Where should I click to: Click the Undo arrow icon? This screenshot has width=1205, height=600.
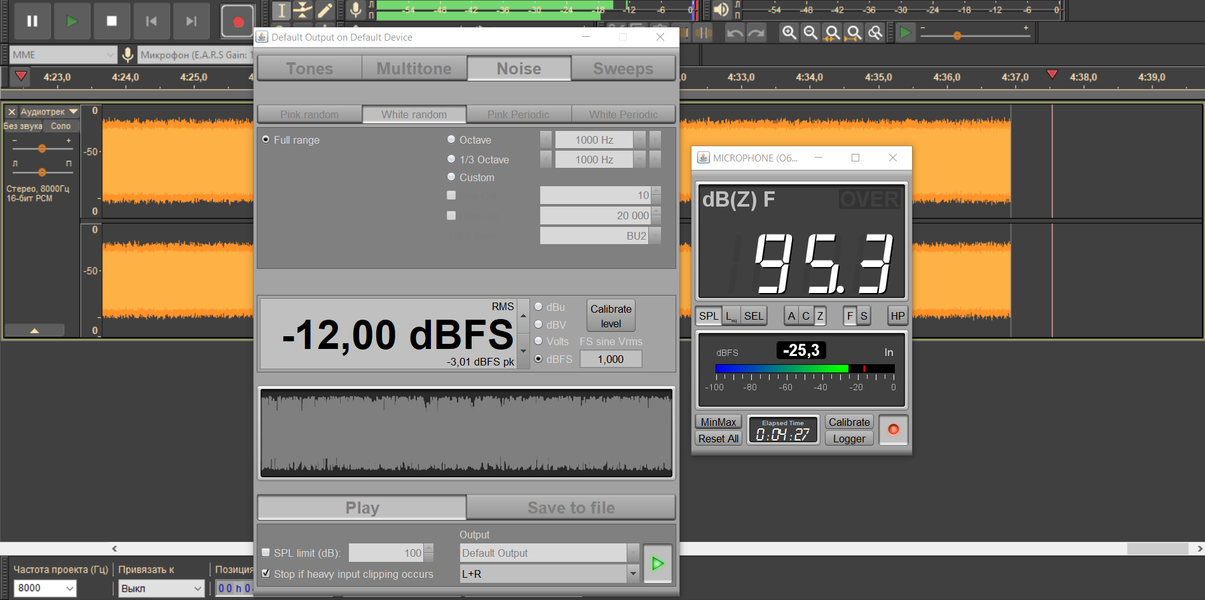735,33
